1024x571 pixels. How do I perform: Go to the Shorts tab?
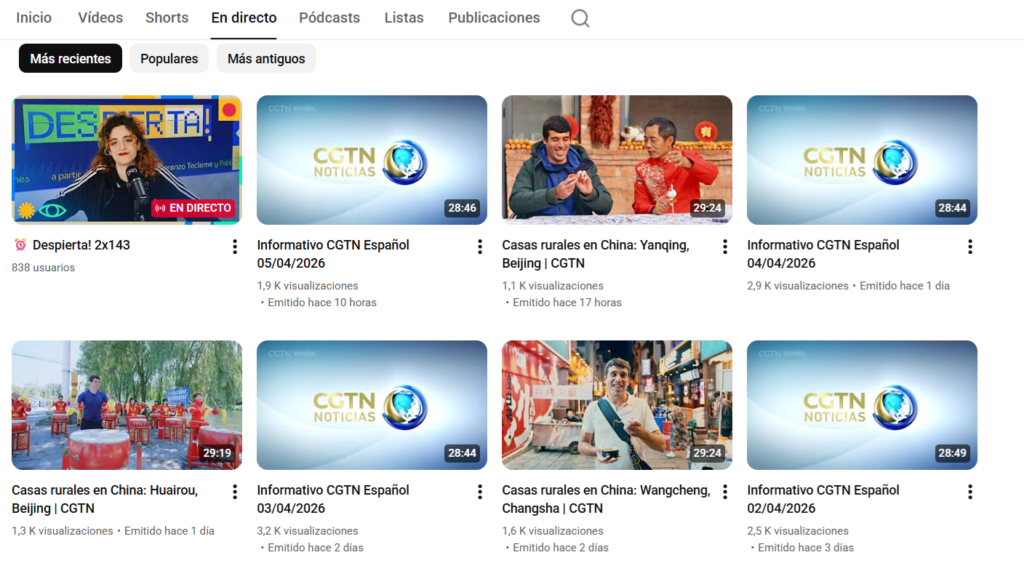167,18
